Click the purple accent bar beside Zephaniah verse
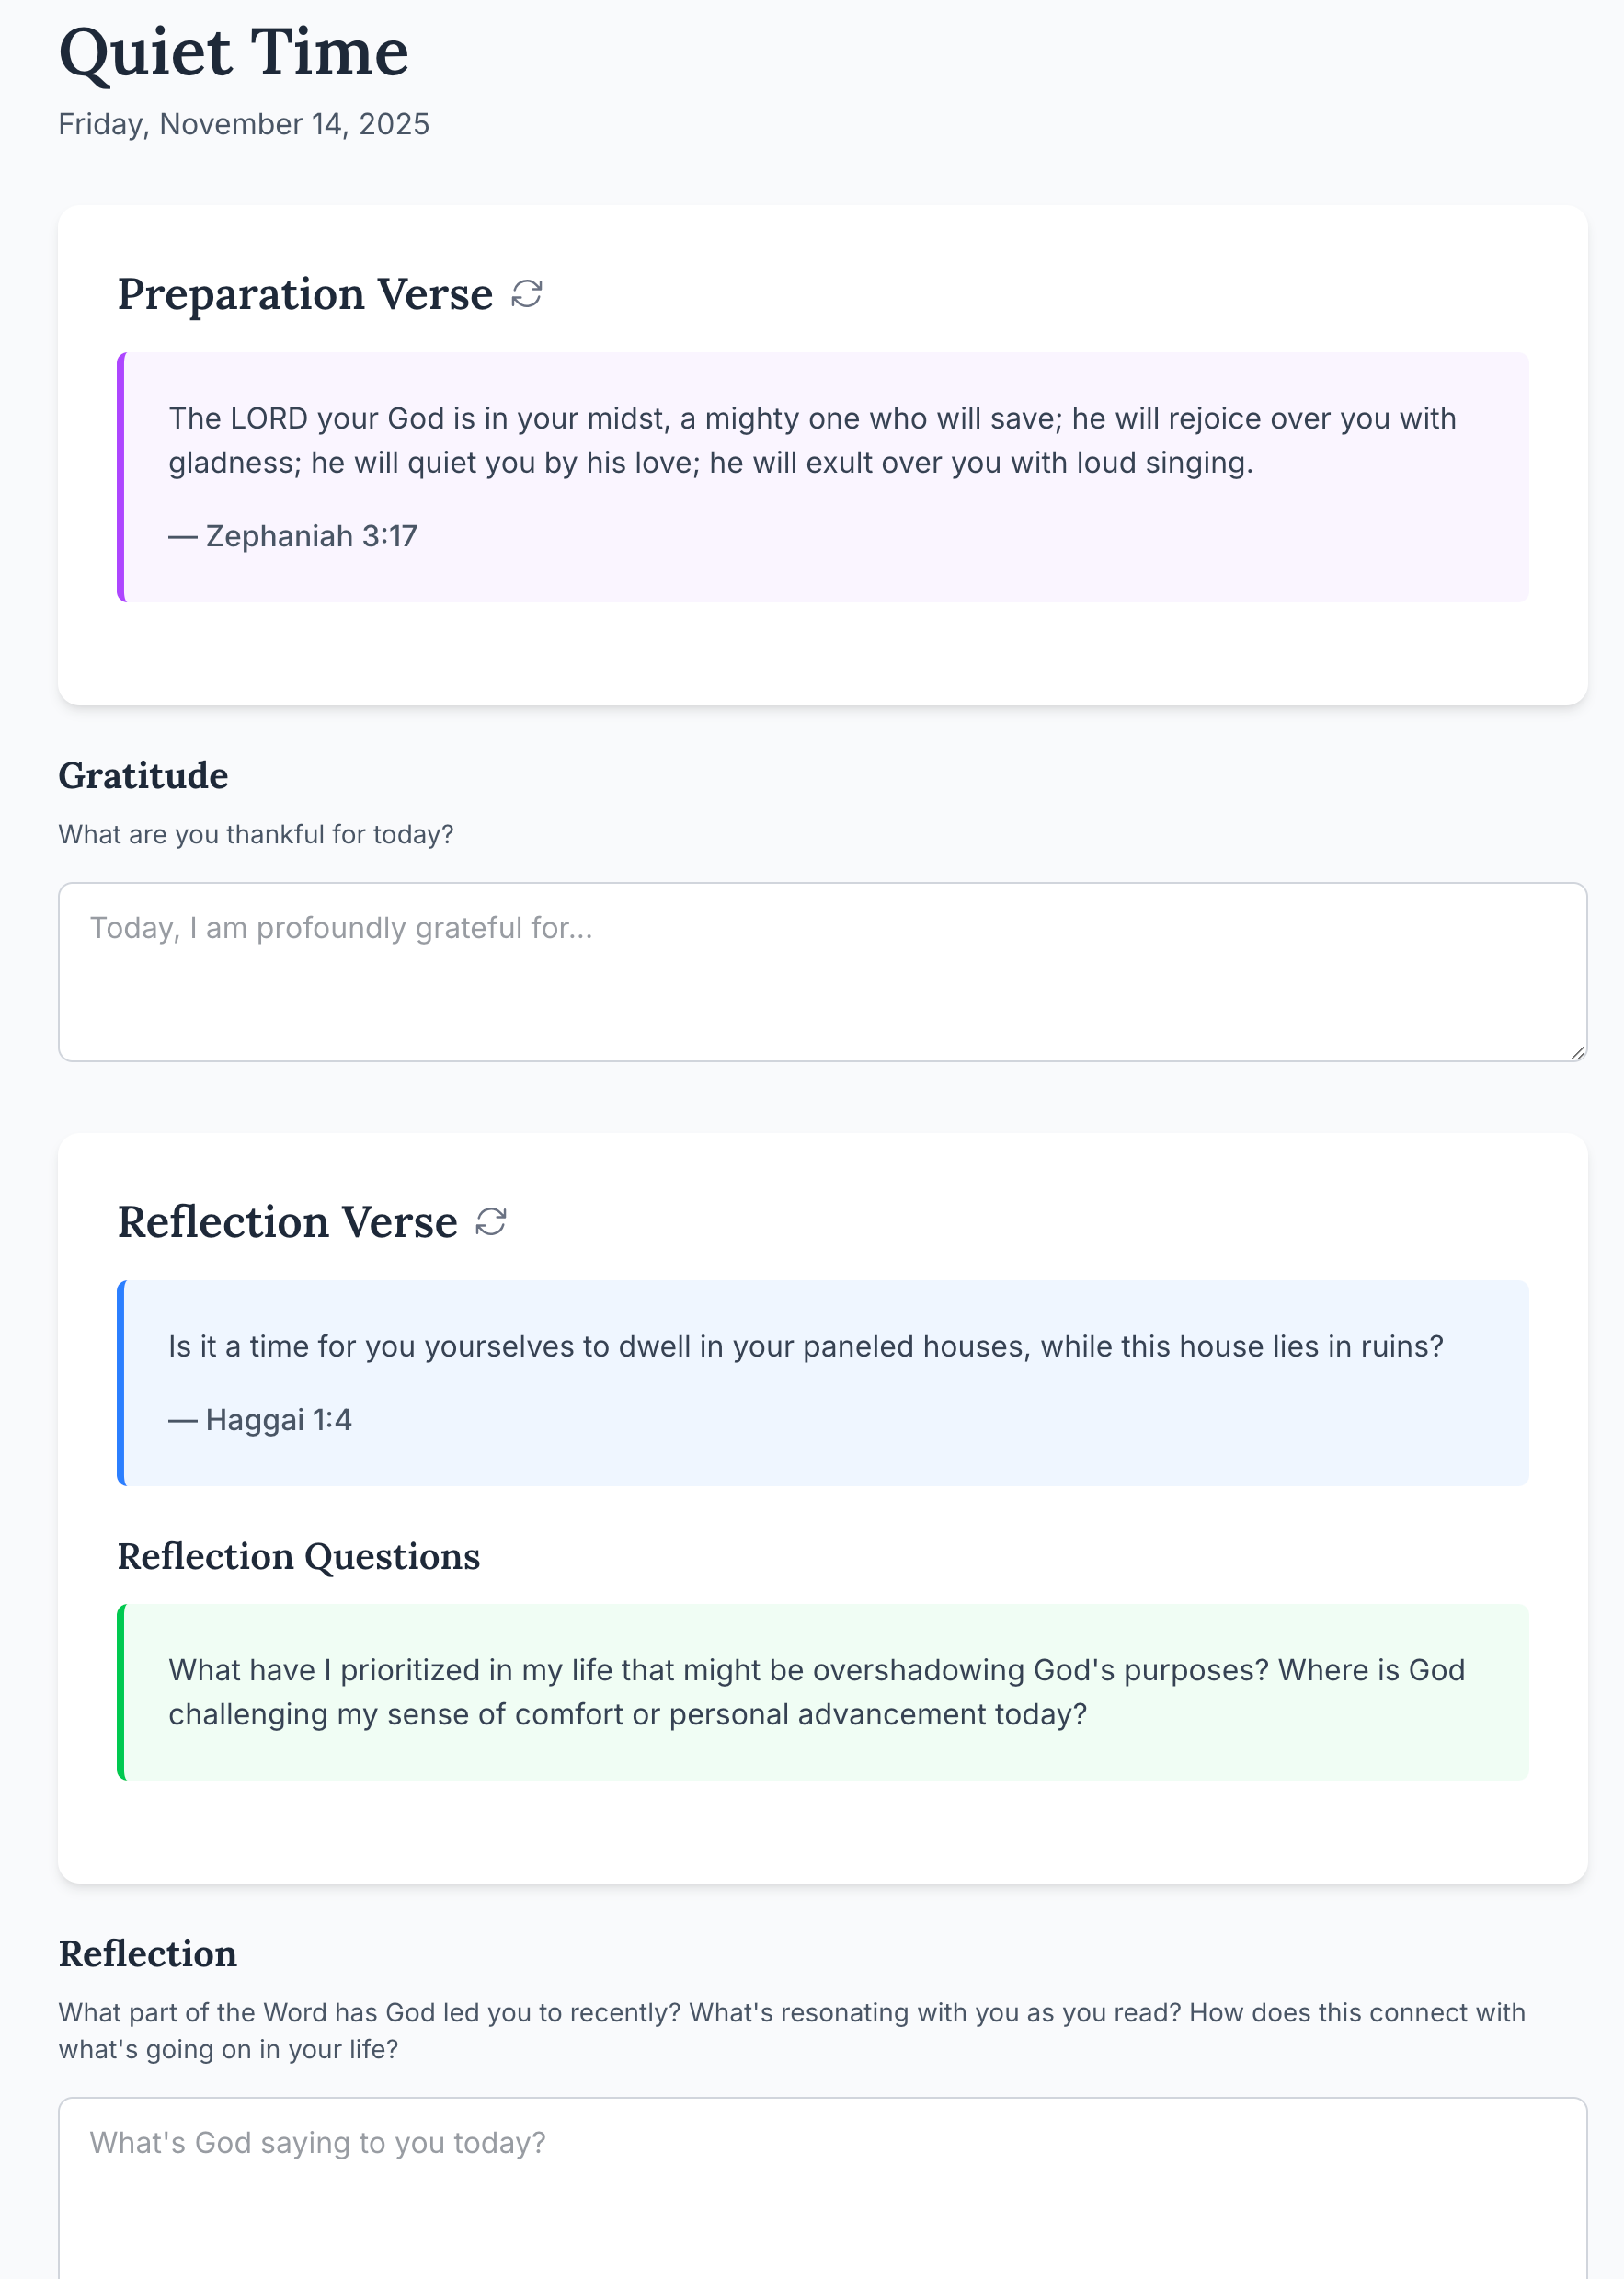This screenshot has width=1624, height=2279. (x=121, y=477)
